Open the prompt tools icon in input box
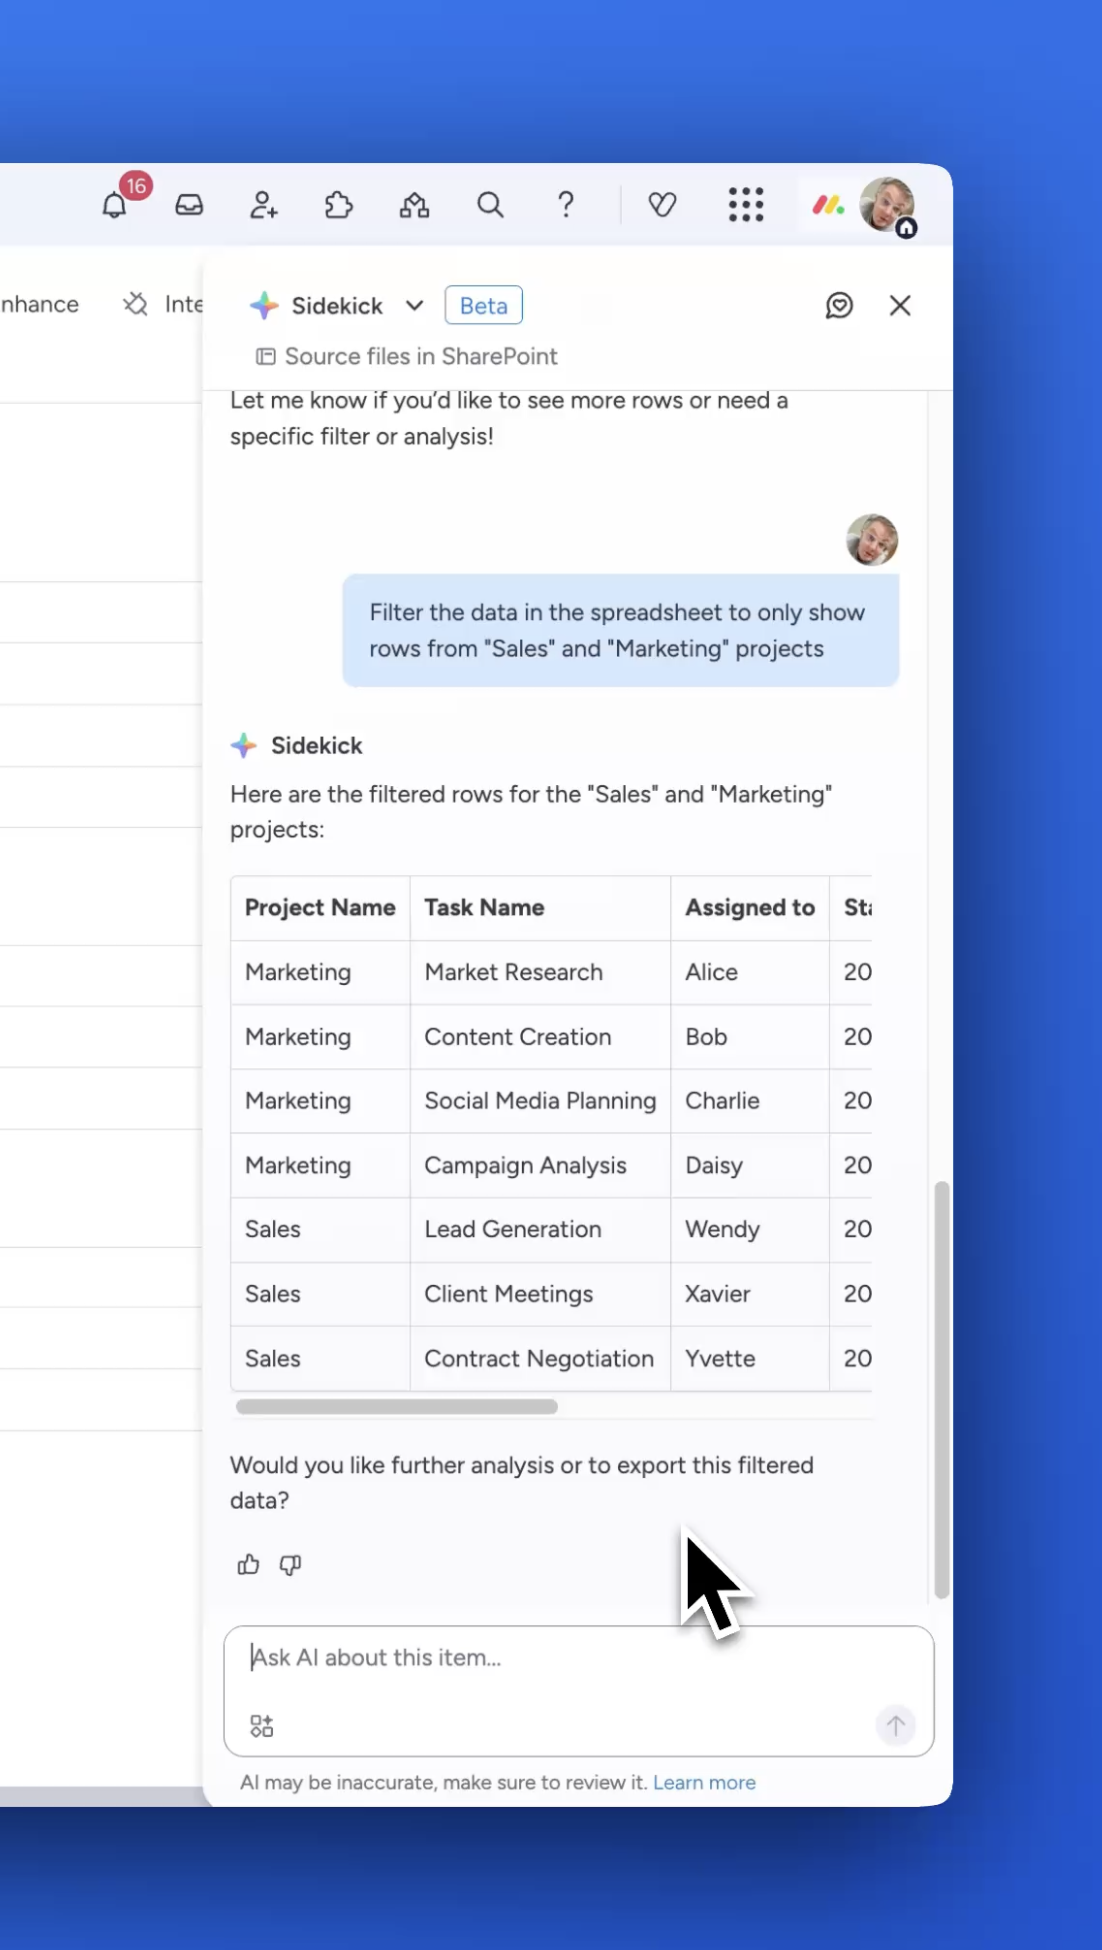This screenshot has height=1950, width=1102. 262,1726
